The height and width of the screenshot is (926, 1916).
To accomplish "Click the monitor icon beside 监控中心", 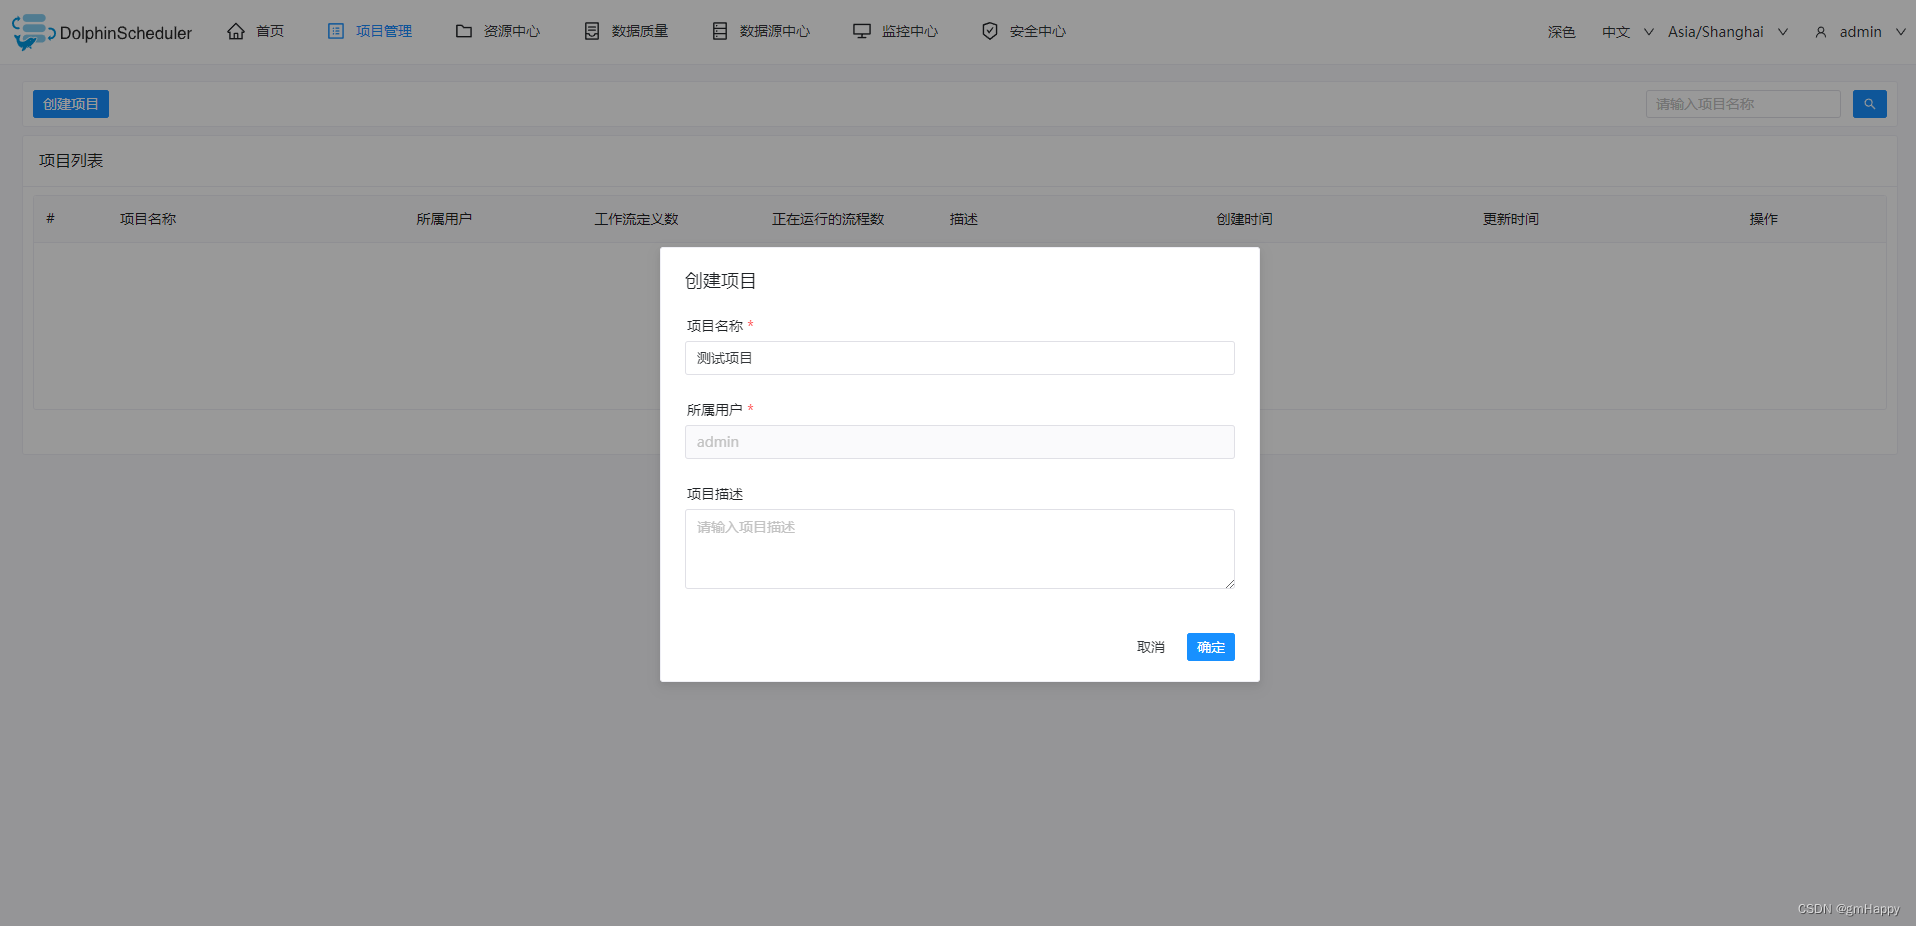I will pos(862,31).
